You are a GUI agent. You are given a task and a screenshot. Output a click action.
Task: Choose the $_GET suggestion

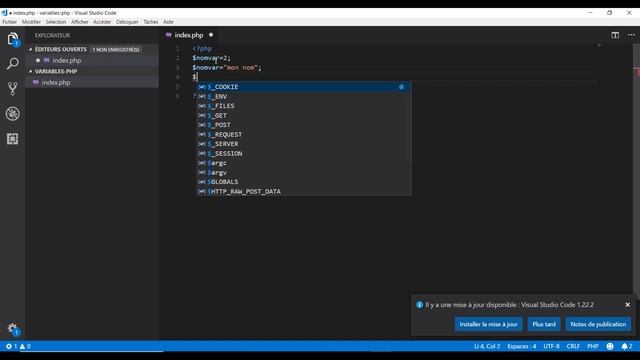pos(304,116)
